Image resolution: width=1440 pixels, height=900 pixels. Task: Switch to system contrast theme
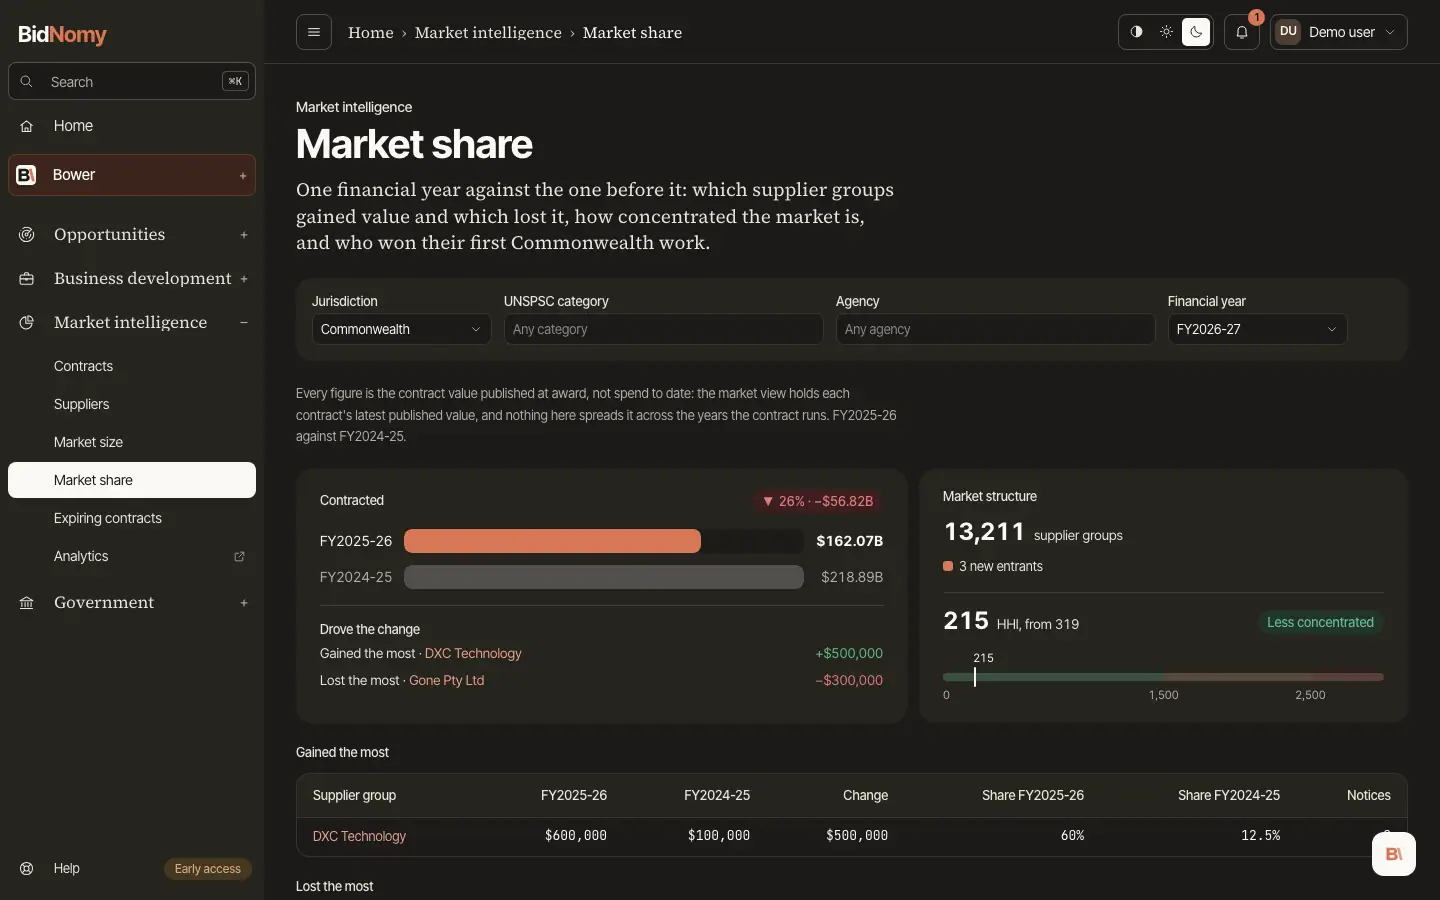[x=1136, y=32]
